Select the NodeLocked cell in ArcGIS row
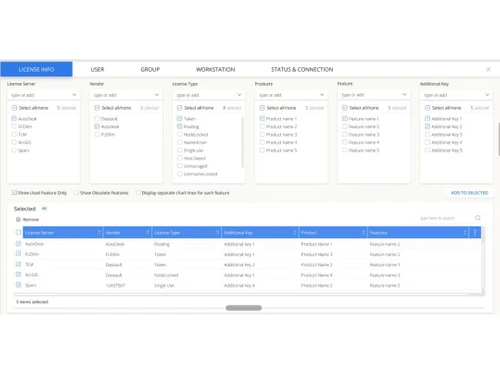The width and height of the screenshot is (500, 375). coord(166,275)
